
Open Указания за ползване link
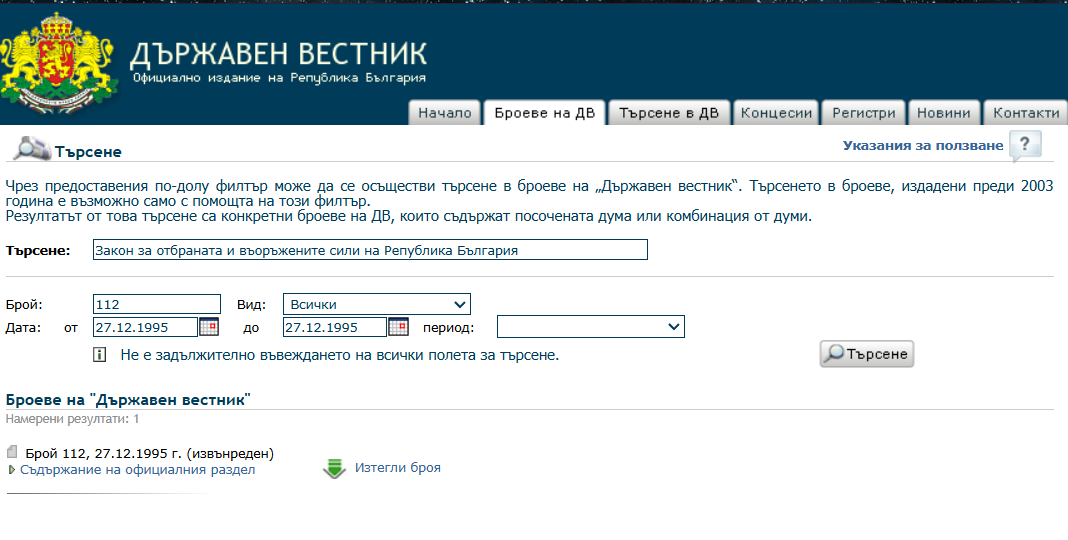click(923, 146)
